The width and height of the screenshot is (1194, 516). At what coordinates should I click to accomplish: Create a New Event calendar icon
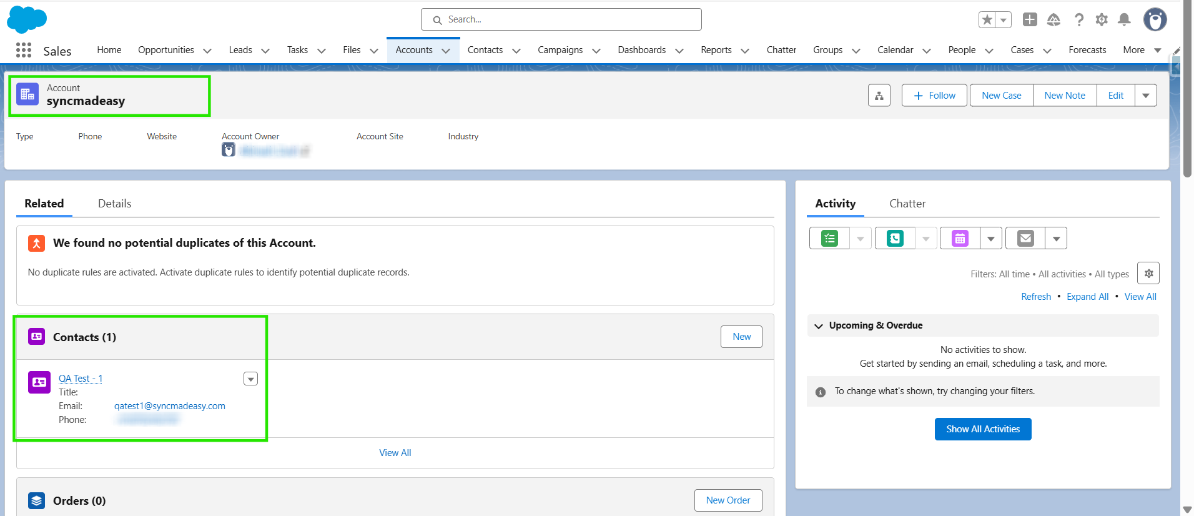coord(959,238)
